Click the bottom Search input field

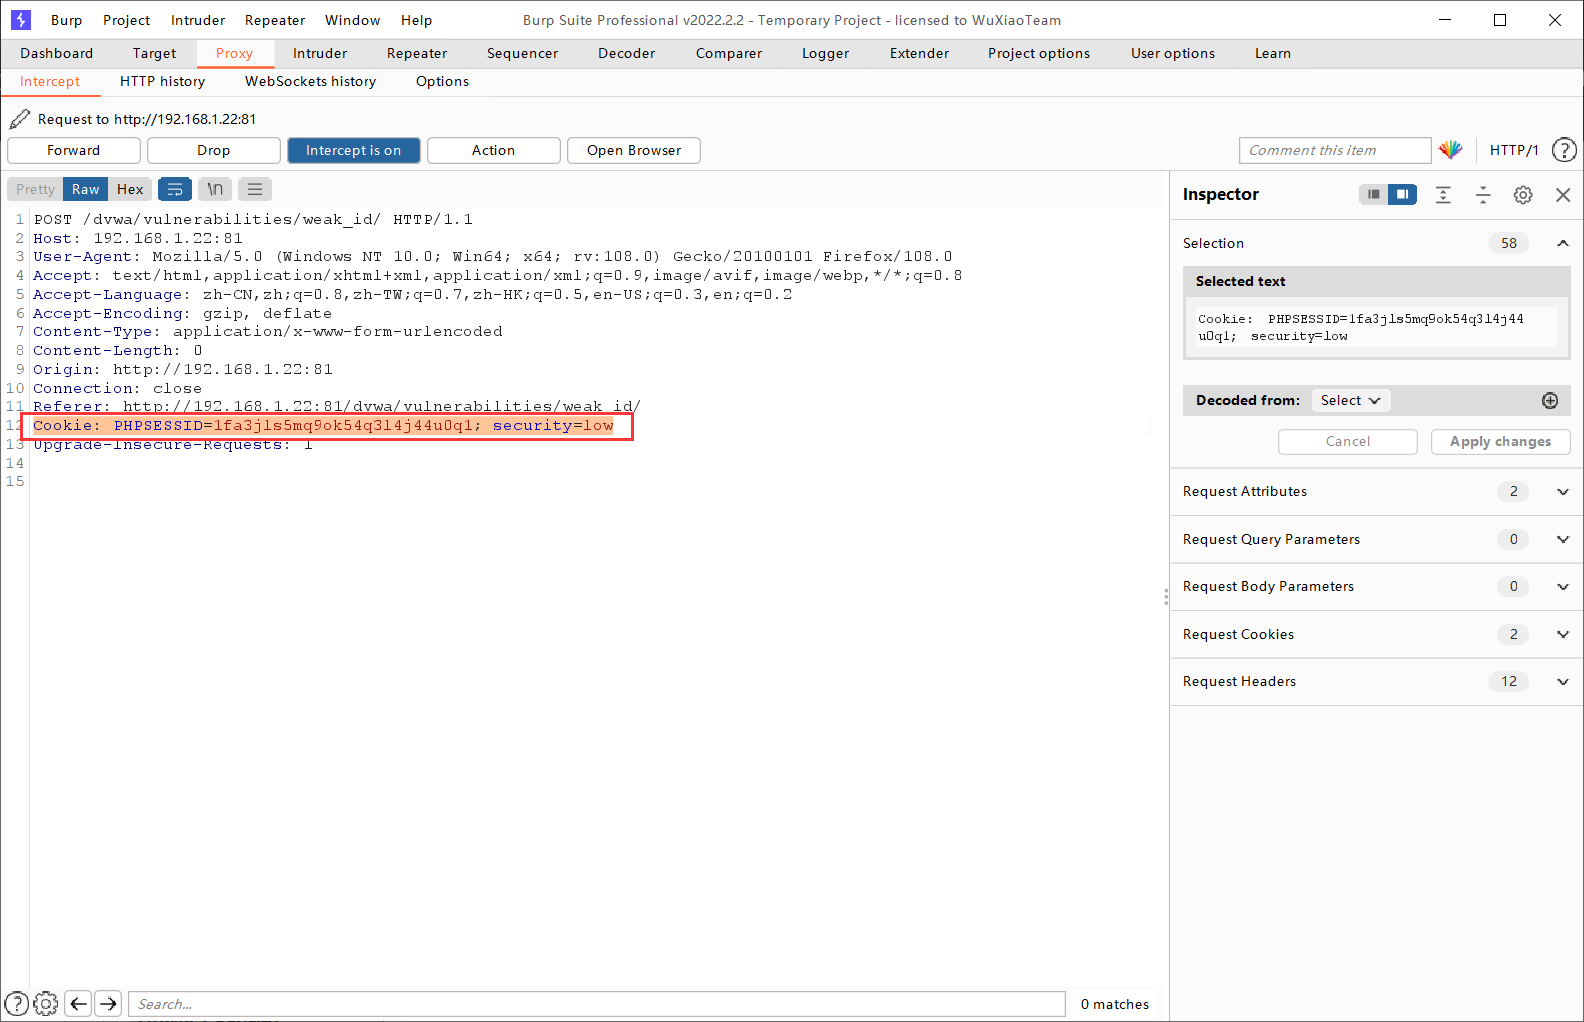pos(597,1004)
